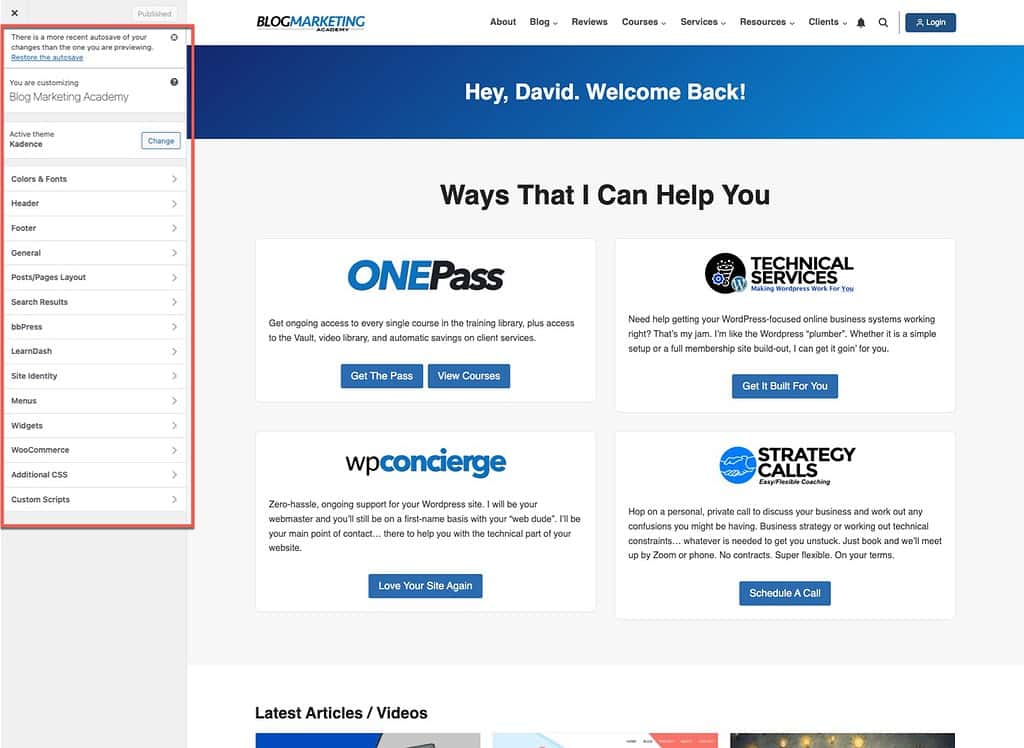Open the Custom Scripts section
The width and height of the screenshot is (1024, 748).
click(95, 499)
